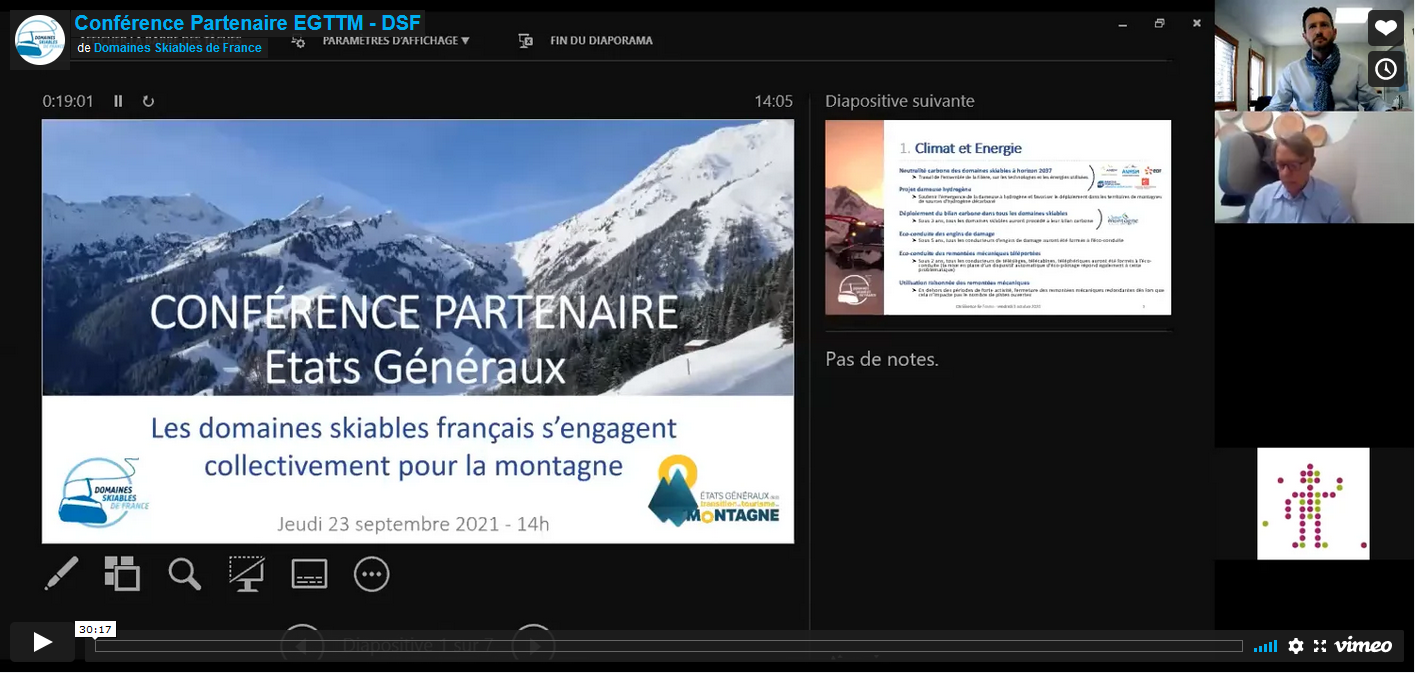Select the pen and laser pointer tool

(62, 574)
